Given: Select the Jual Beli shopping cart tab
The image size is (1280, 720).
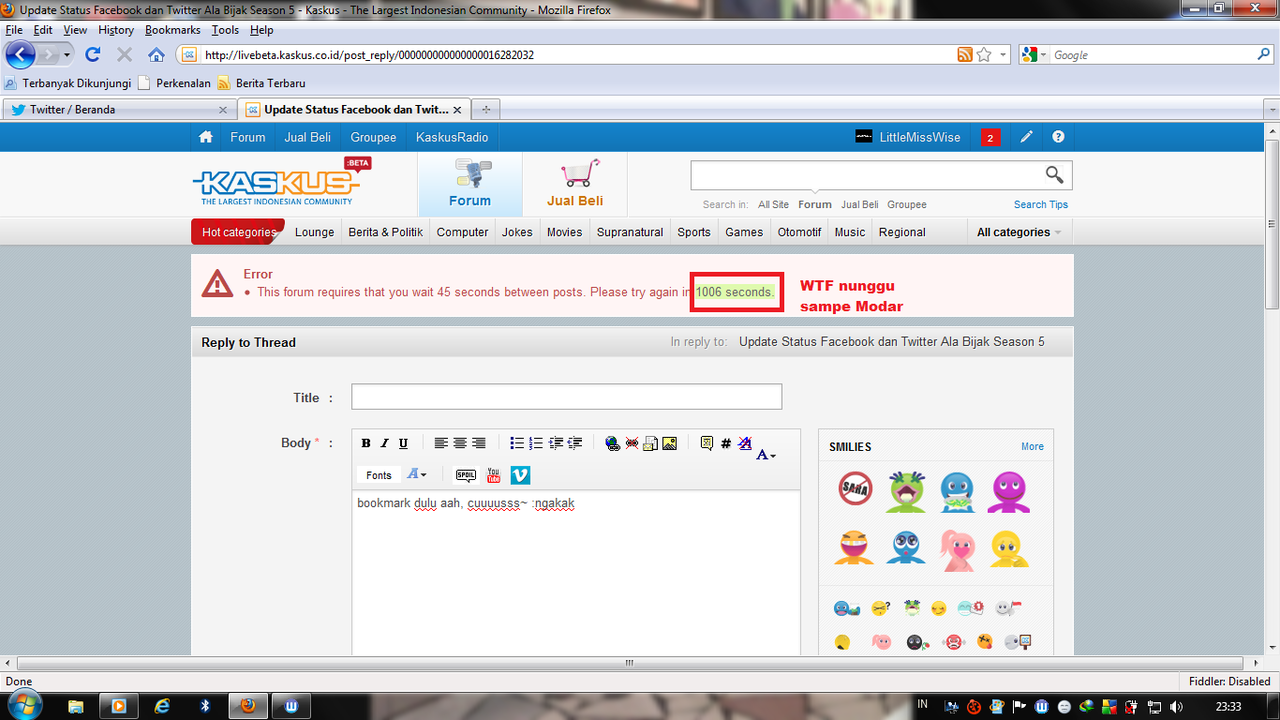Looking at the screenshot, I should coord(575,184).
